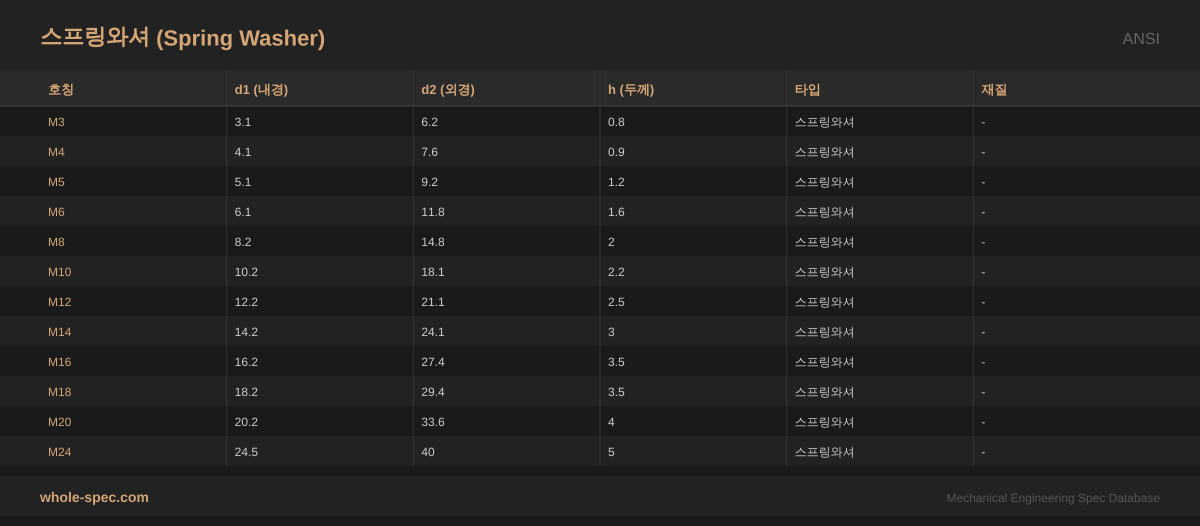
Task: Click inner diameter value 14.2
Action: click(x=246, y=332)
